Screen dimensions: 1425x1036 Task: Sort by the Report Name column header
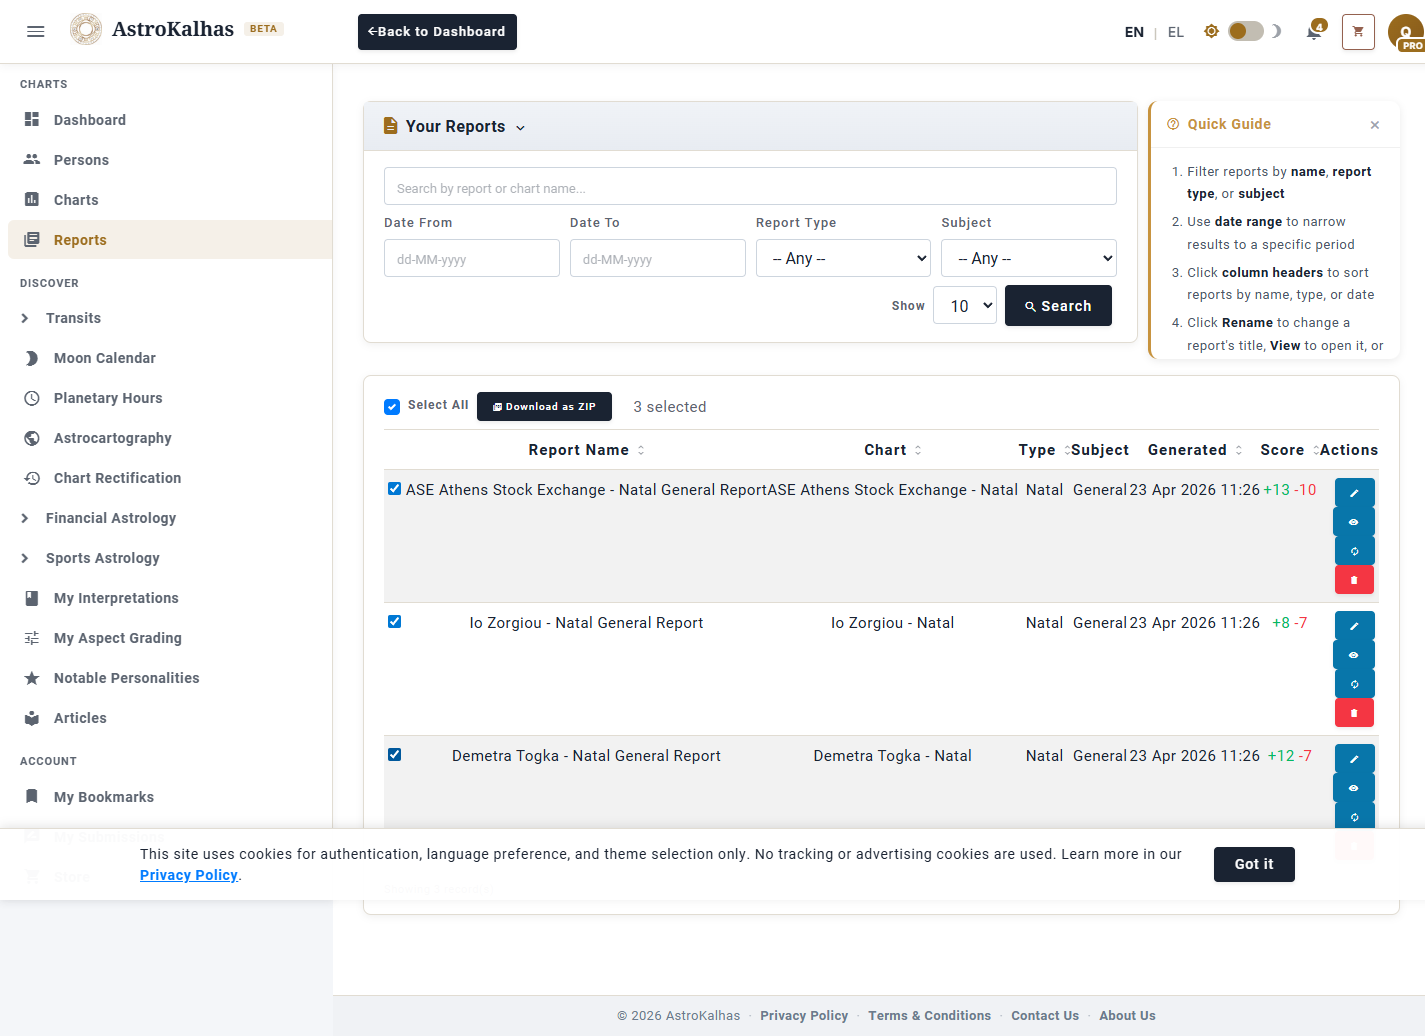coord(579,450)
